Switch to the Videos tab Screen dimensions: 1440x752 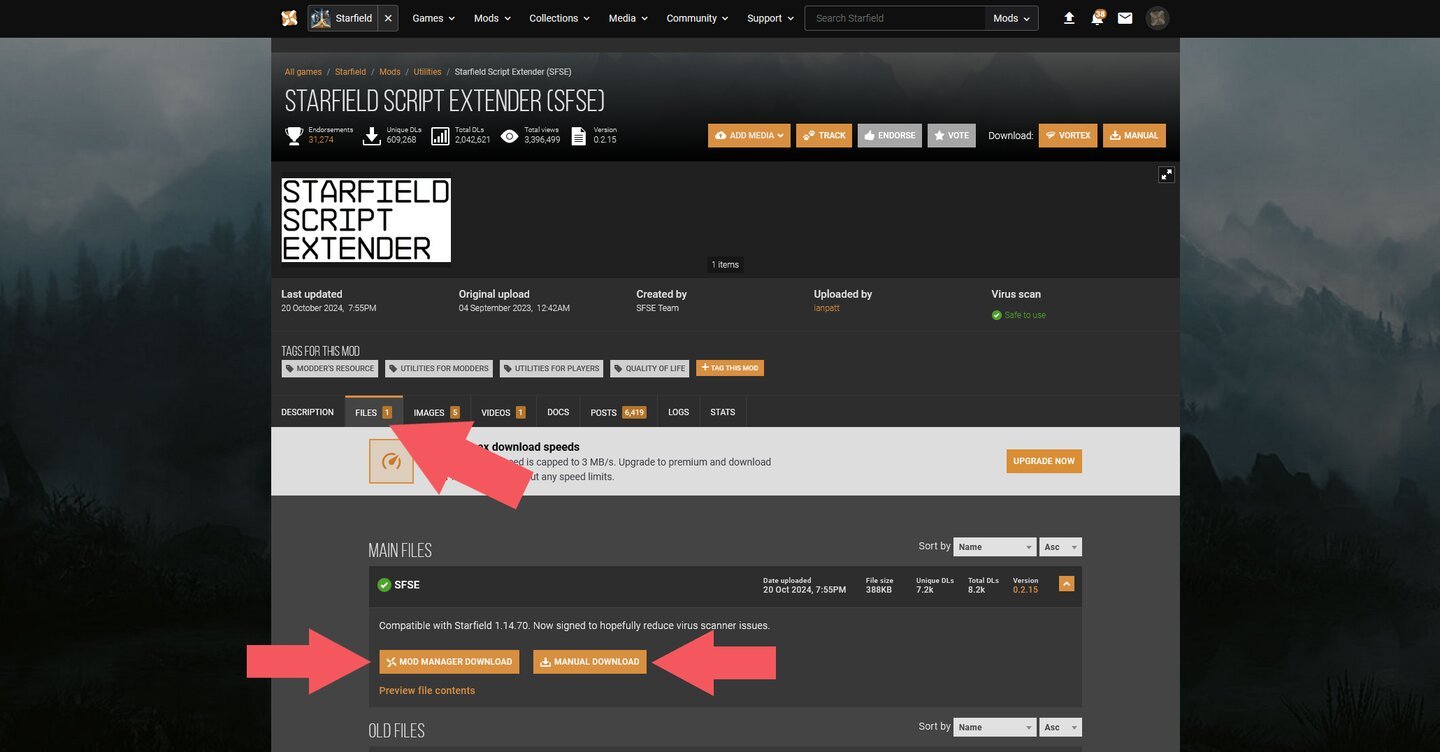[503, 412]
